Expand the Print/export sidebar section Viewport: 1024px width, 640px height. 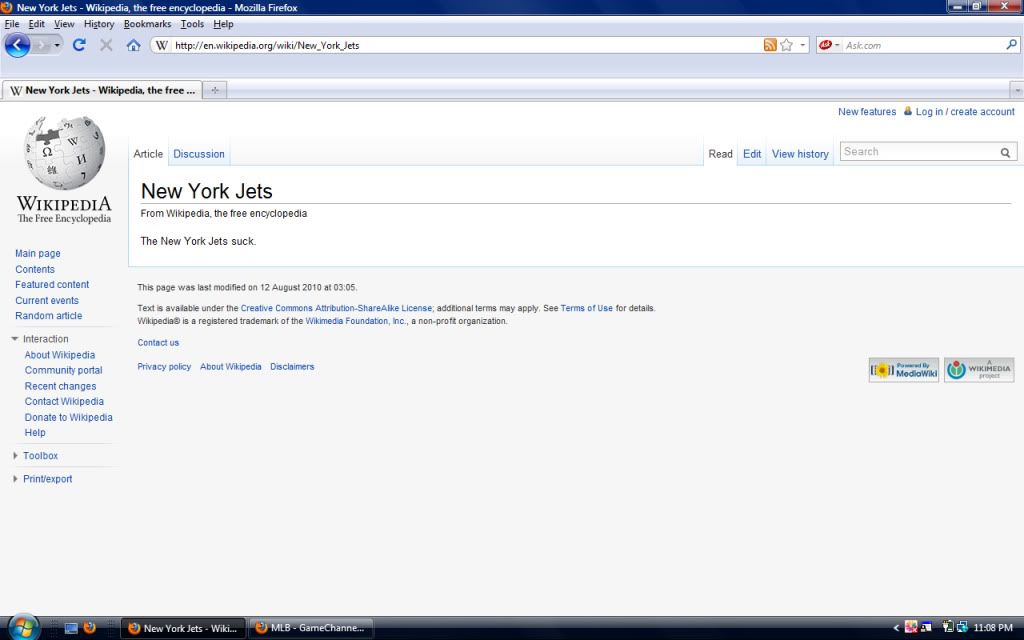14,479
